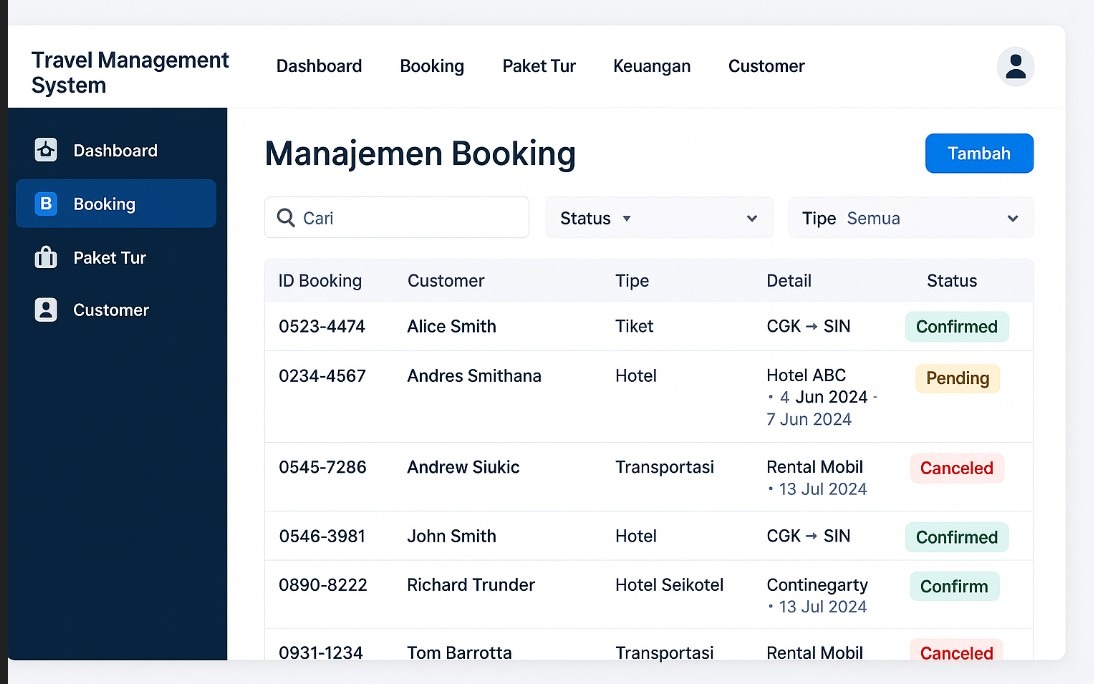Open Keuangan in the top navigation

pos(652,66)
